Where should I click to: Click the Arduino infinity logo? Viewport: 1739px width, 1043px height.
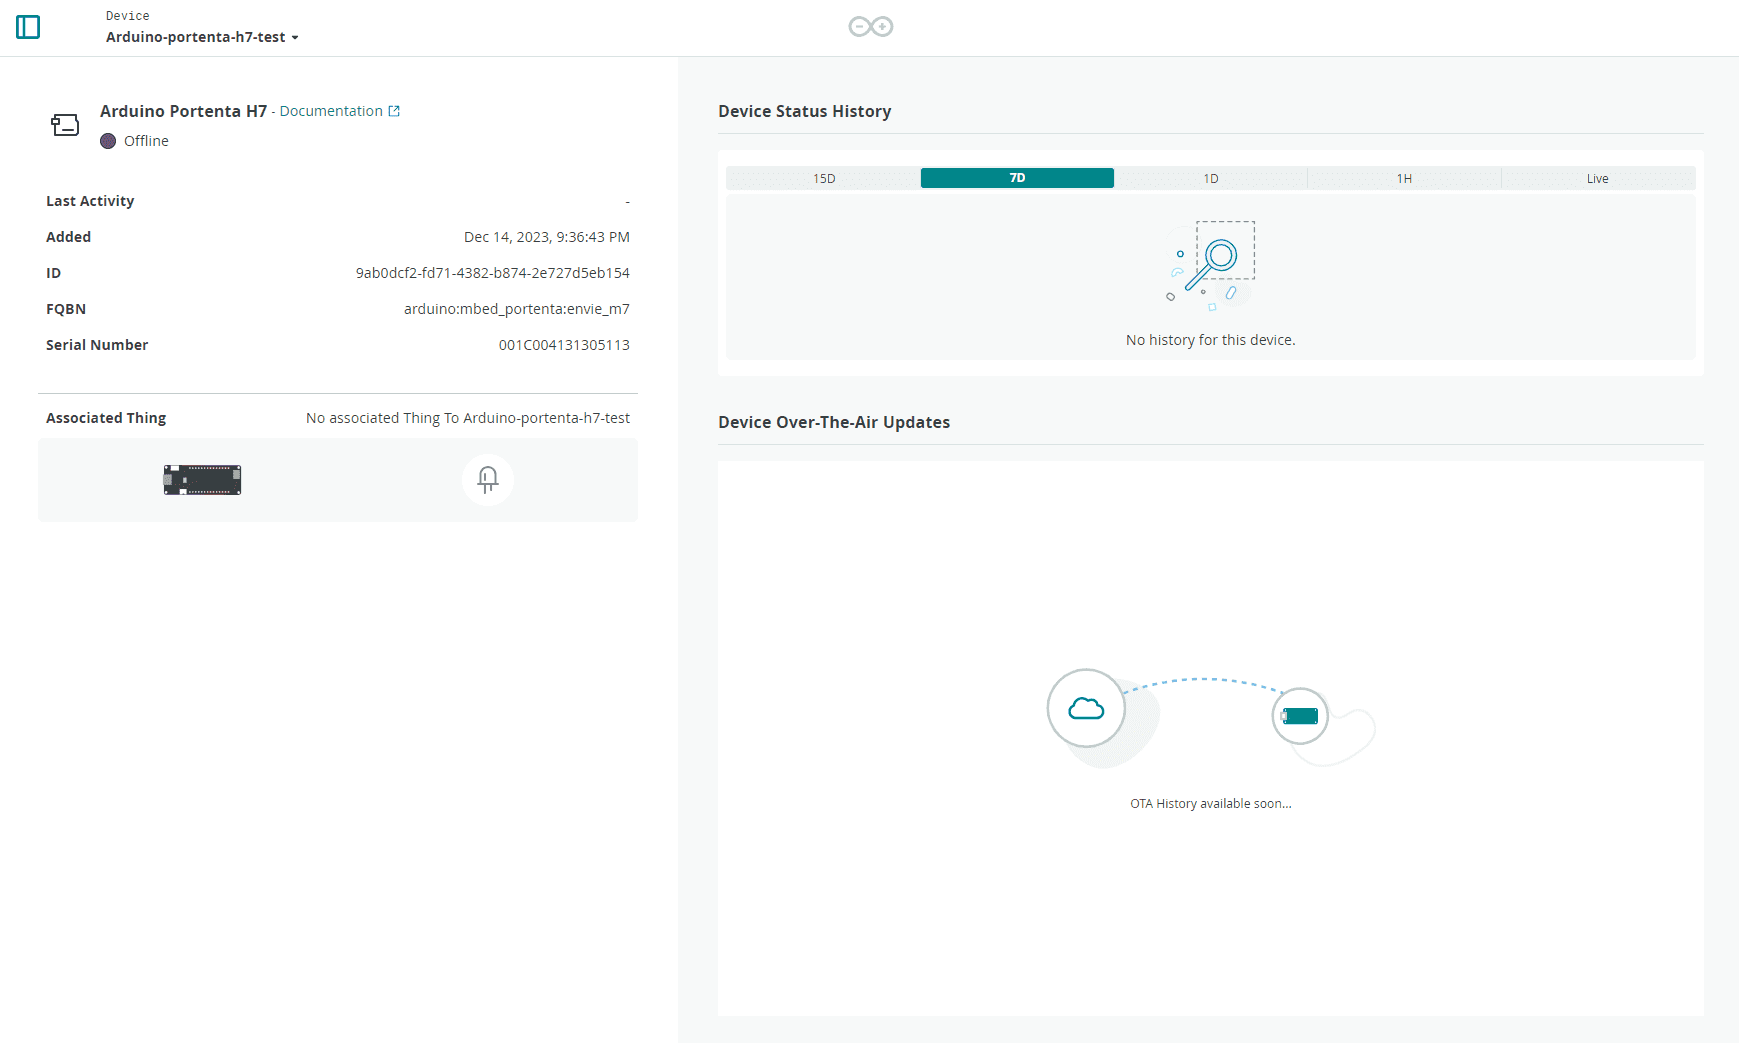(870, 27)
